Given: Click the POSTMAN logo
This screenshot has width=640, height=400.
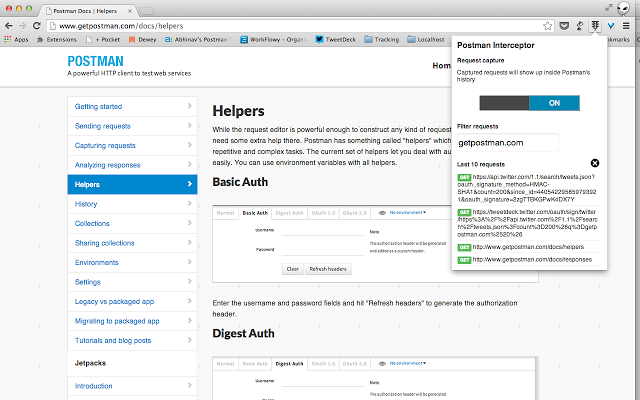Looking at the screenshot, I should 96,61.
